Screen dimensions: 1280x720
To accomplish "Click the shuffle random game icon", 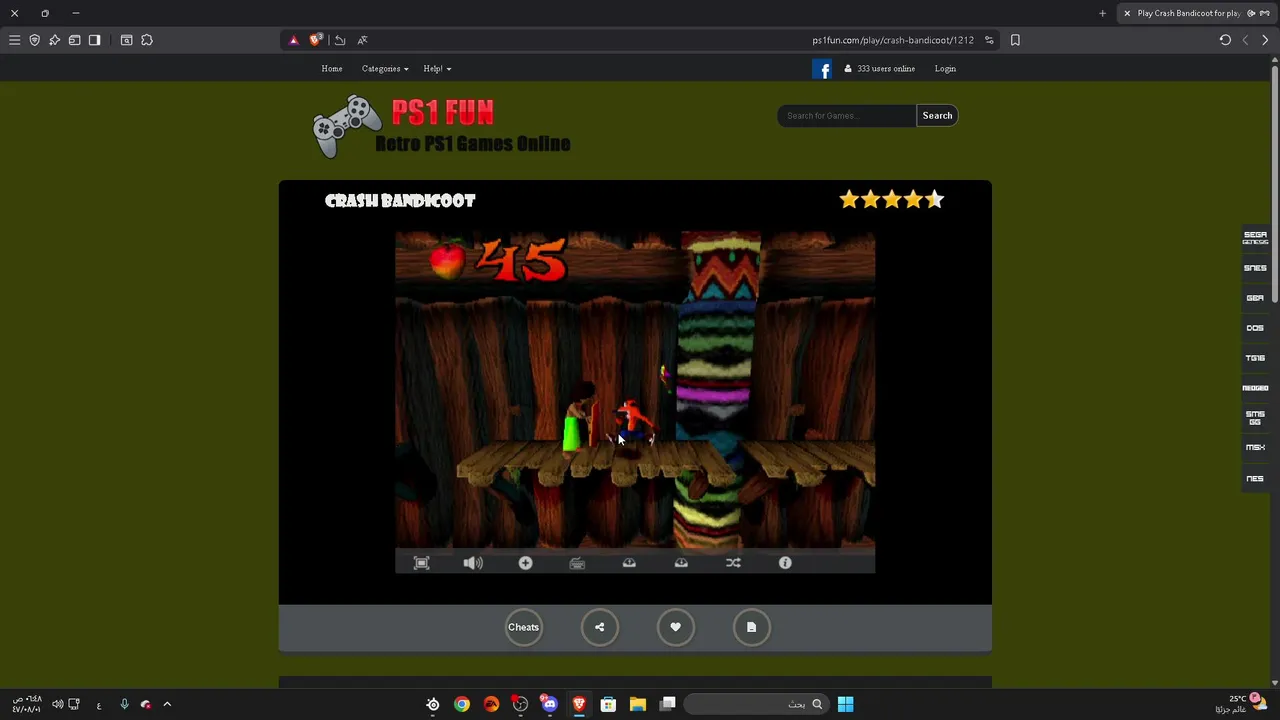I will (733, 563).
